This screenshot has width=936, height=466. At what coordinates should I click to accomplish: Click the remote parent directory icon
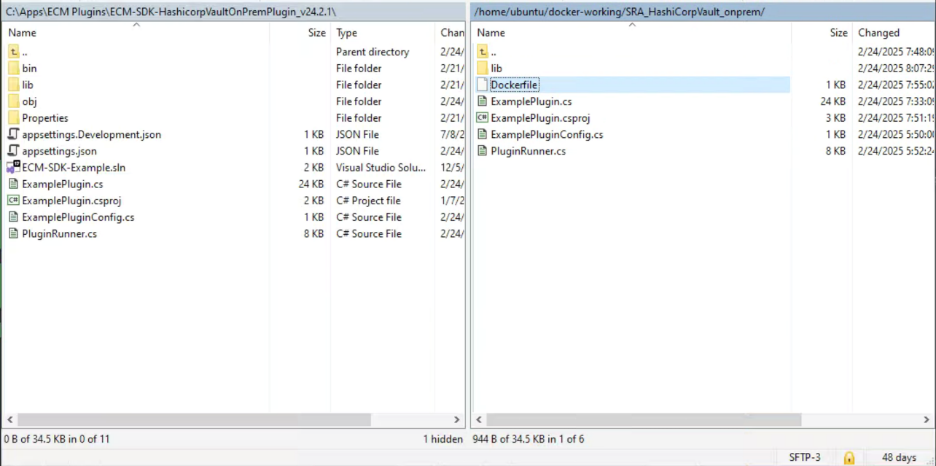(482, 52)
